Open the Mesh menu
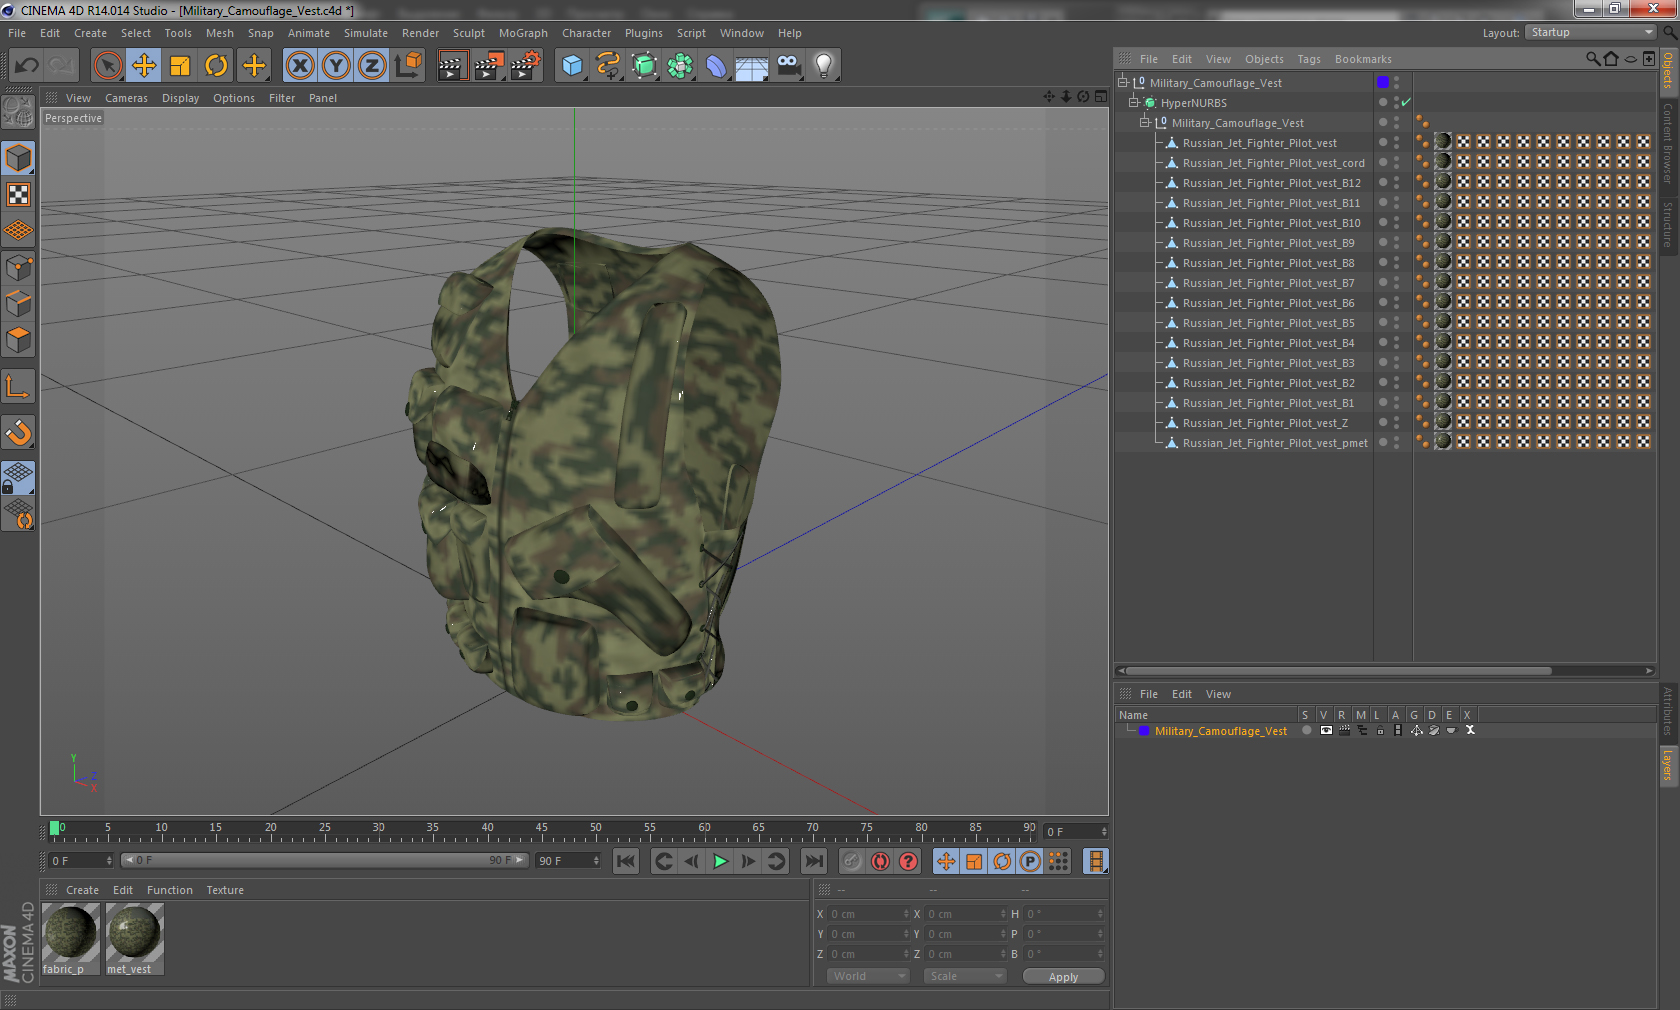Viewport: 1680px width, 1010px height. click(220, 33)
